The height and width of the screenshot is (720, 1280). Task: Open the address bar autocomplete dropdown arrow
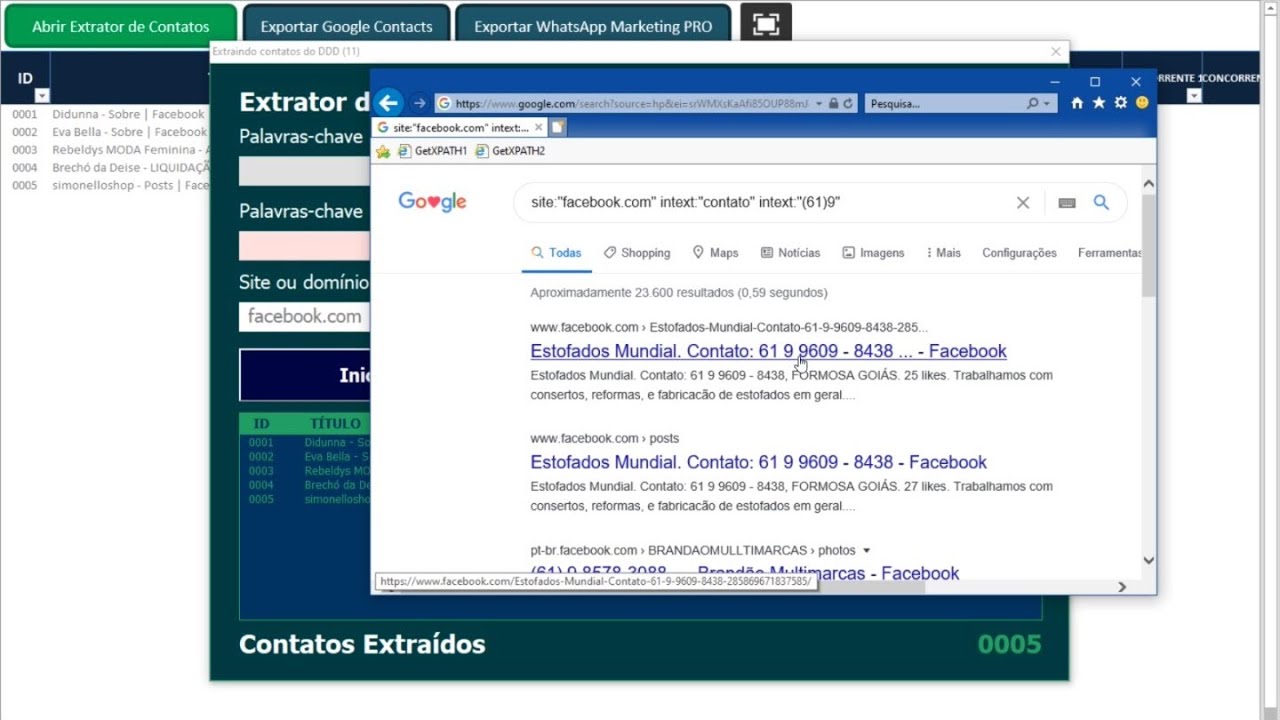819,103
